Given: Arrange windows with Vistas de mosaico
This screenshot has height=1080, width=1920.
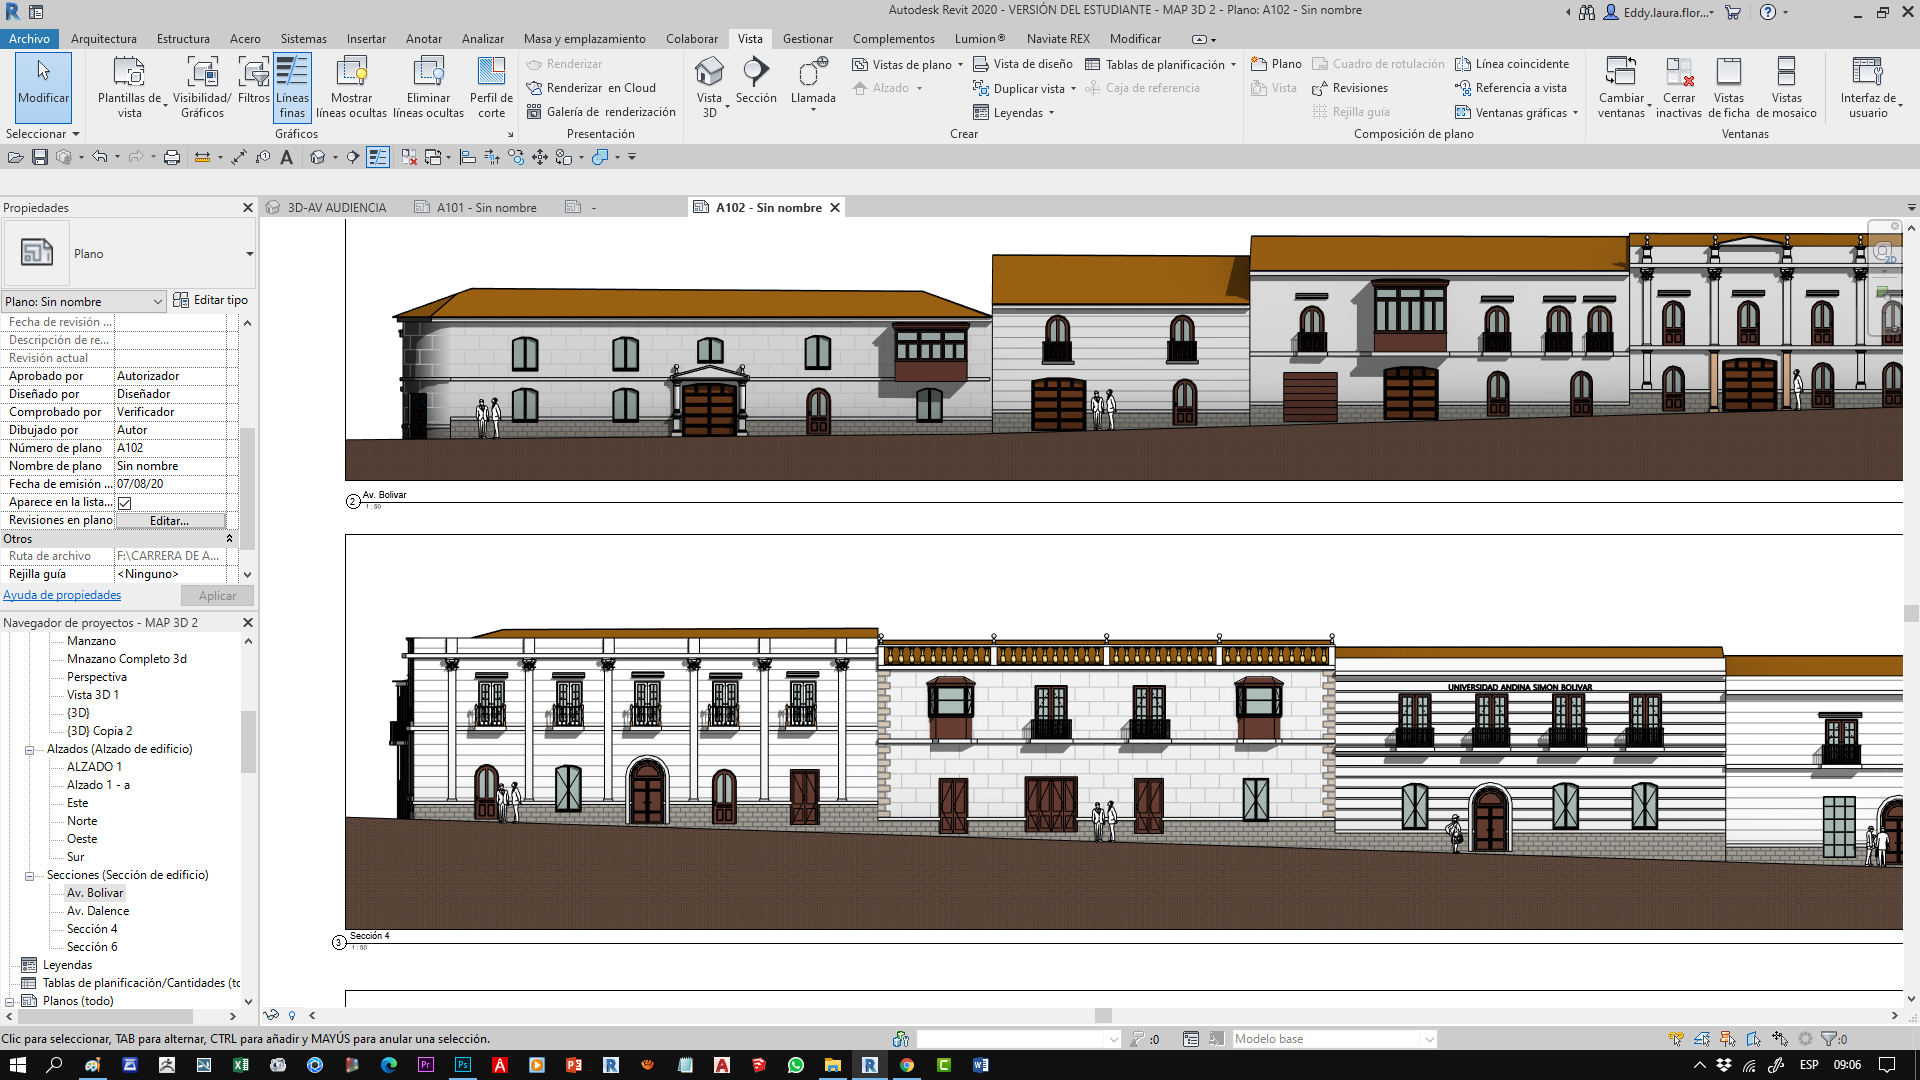Looking at the screenshot, I should click(1786, 87).
